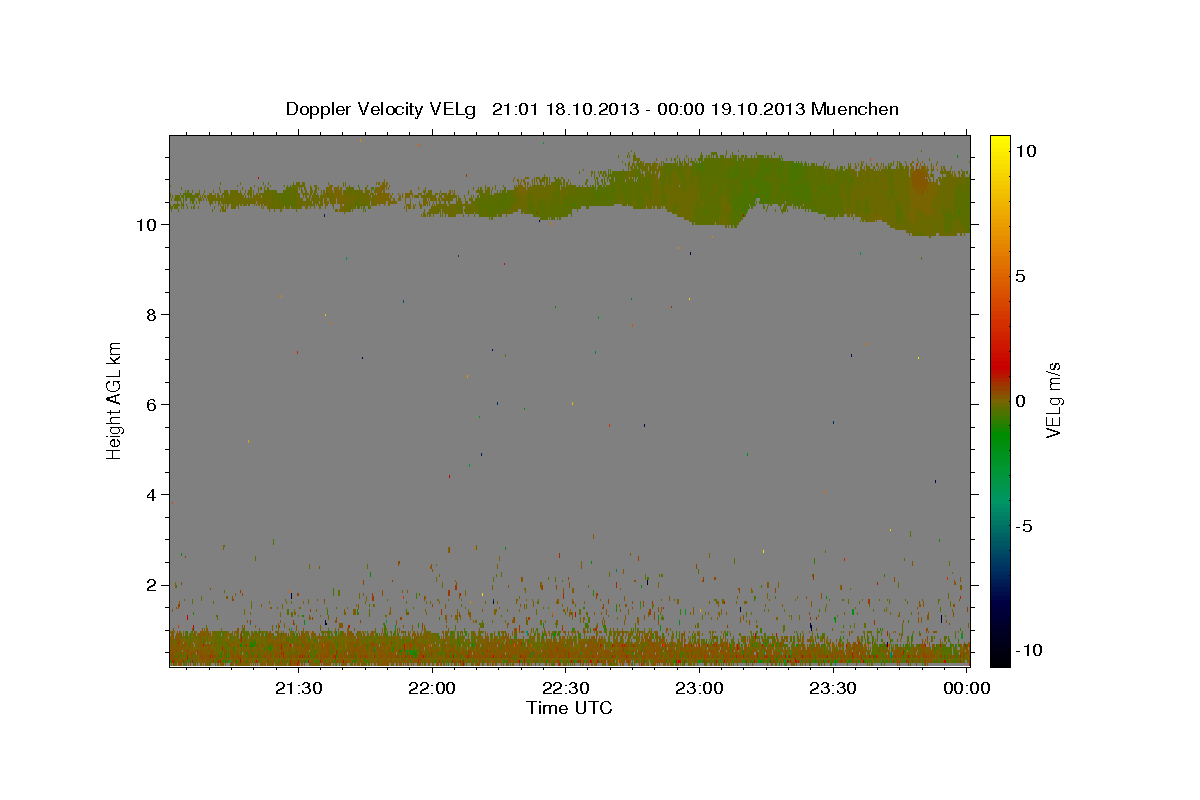
Task: Pick the black bottom of the colorbar
Action: click(1000, 655)
